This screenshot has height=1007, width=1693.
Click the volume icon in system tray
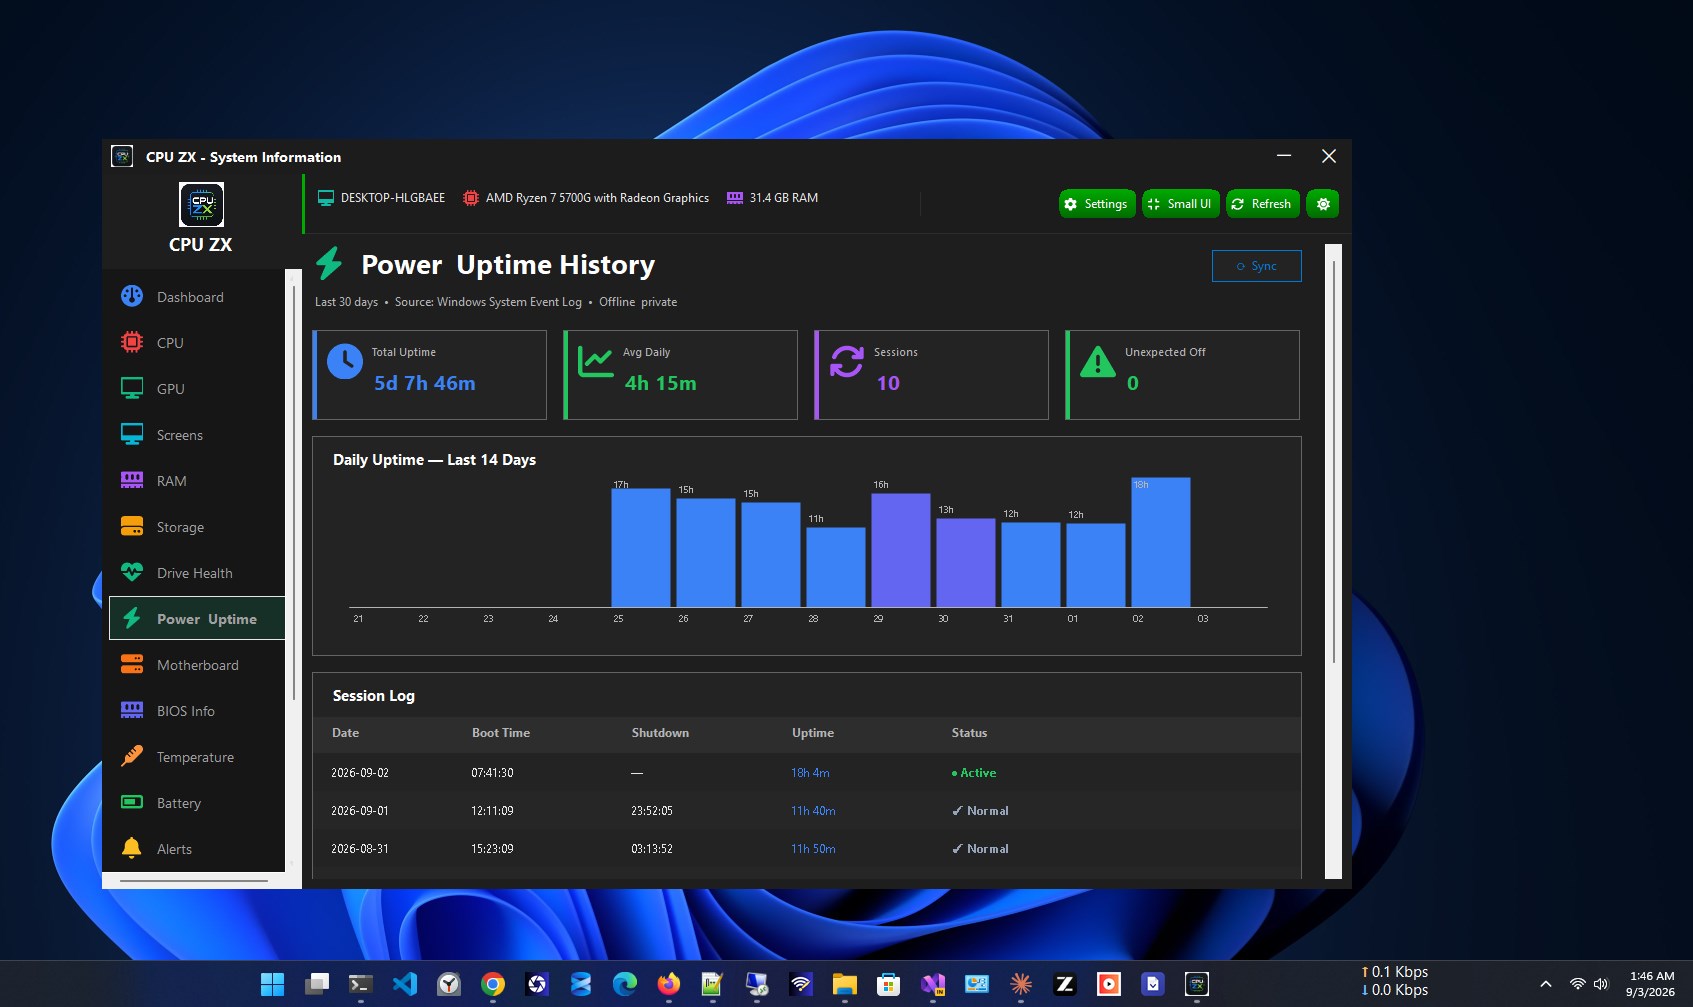[x=1600, y=984]
